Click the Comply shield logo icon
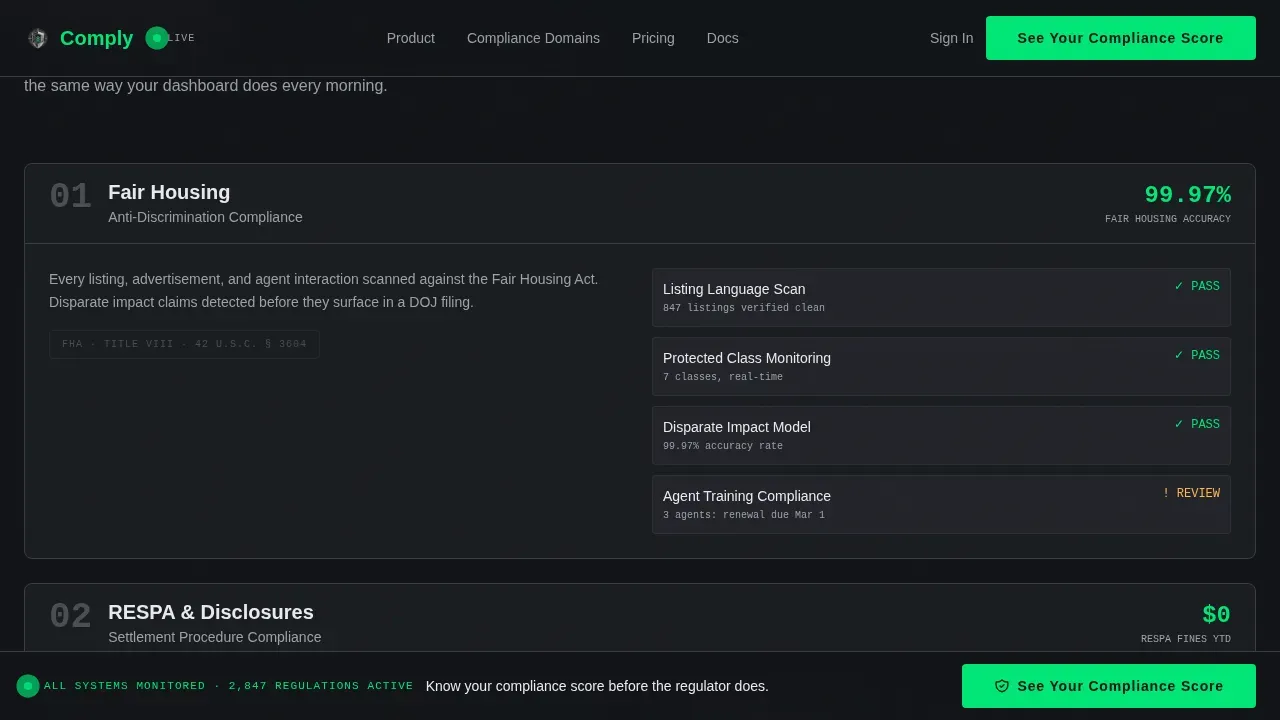Viewport: 1280px width, 720px height. [38, 38]
